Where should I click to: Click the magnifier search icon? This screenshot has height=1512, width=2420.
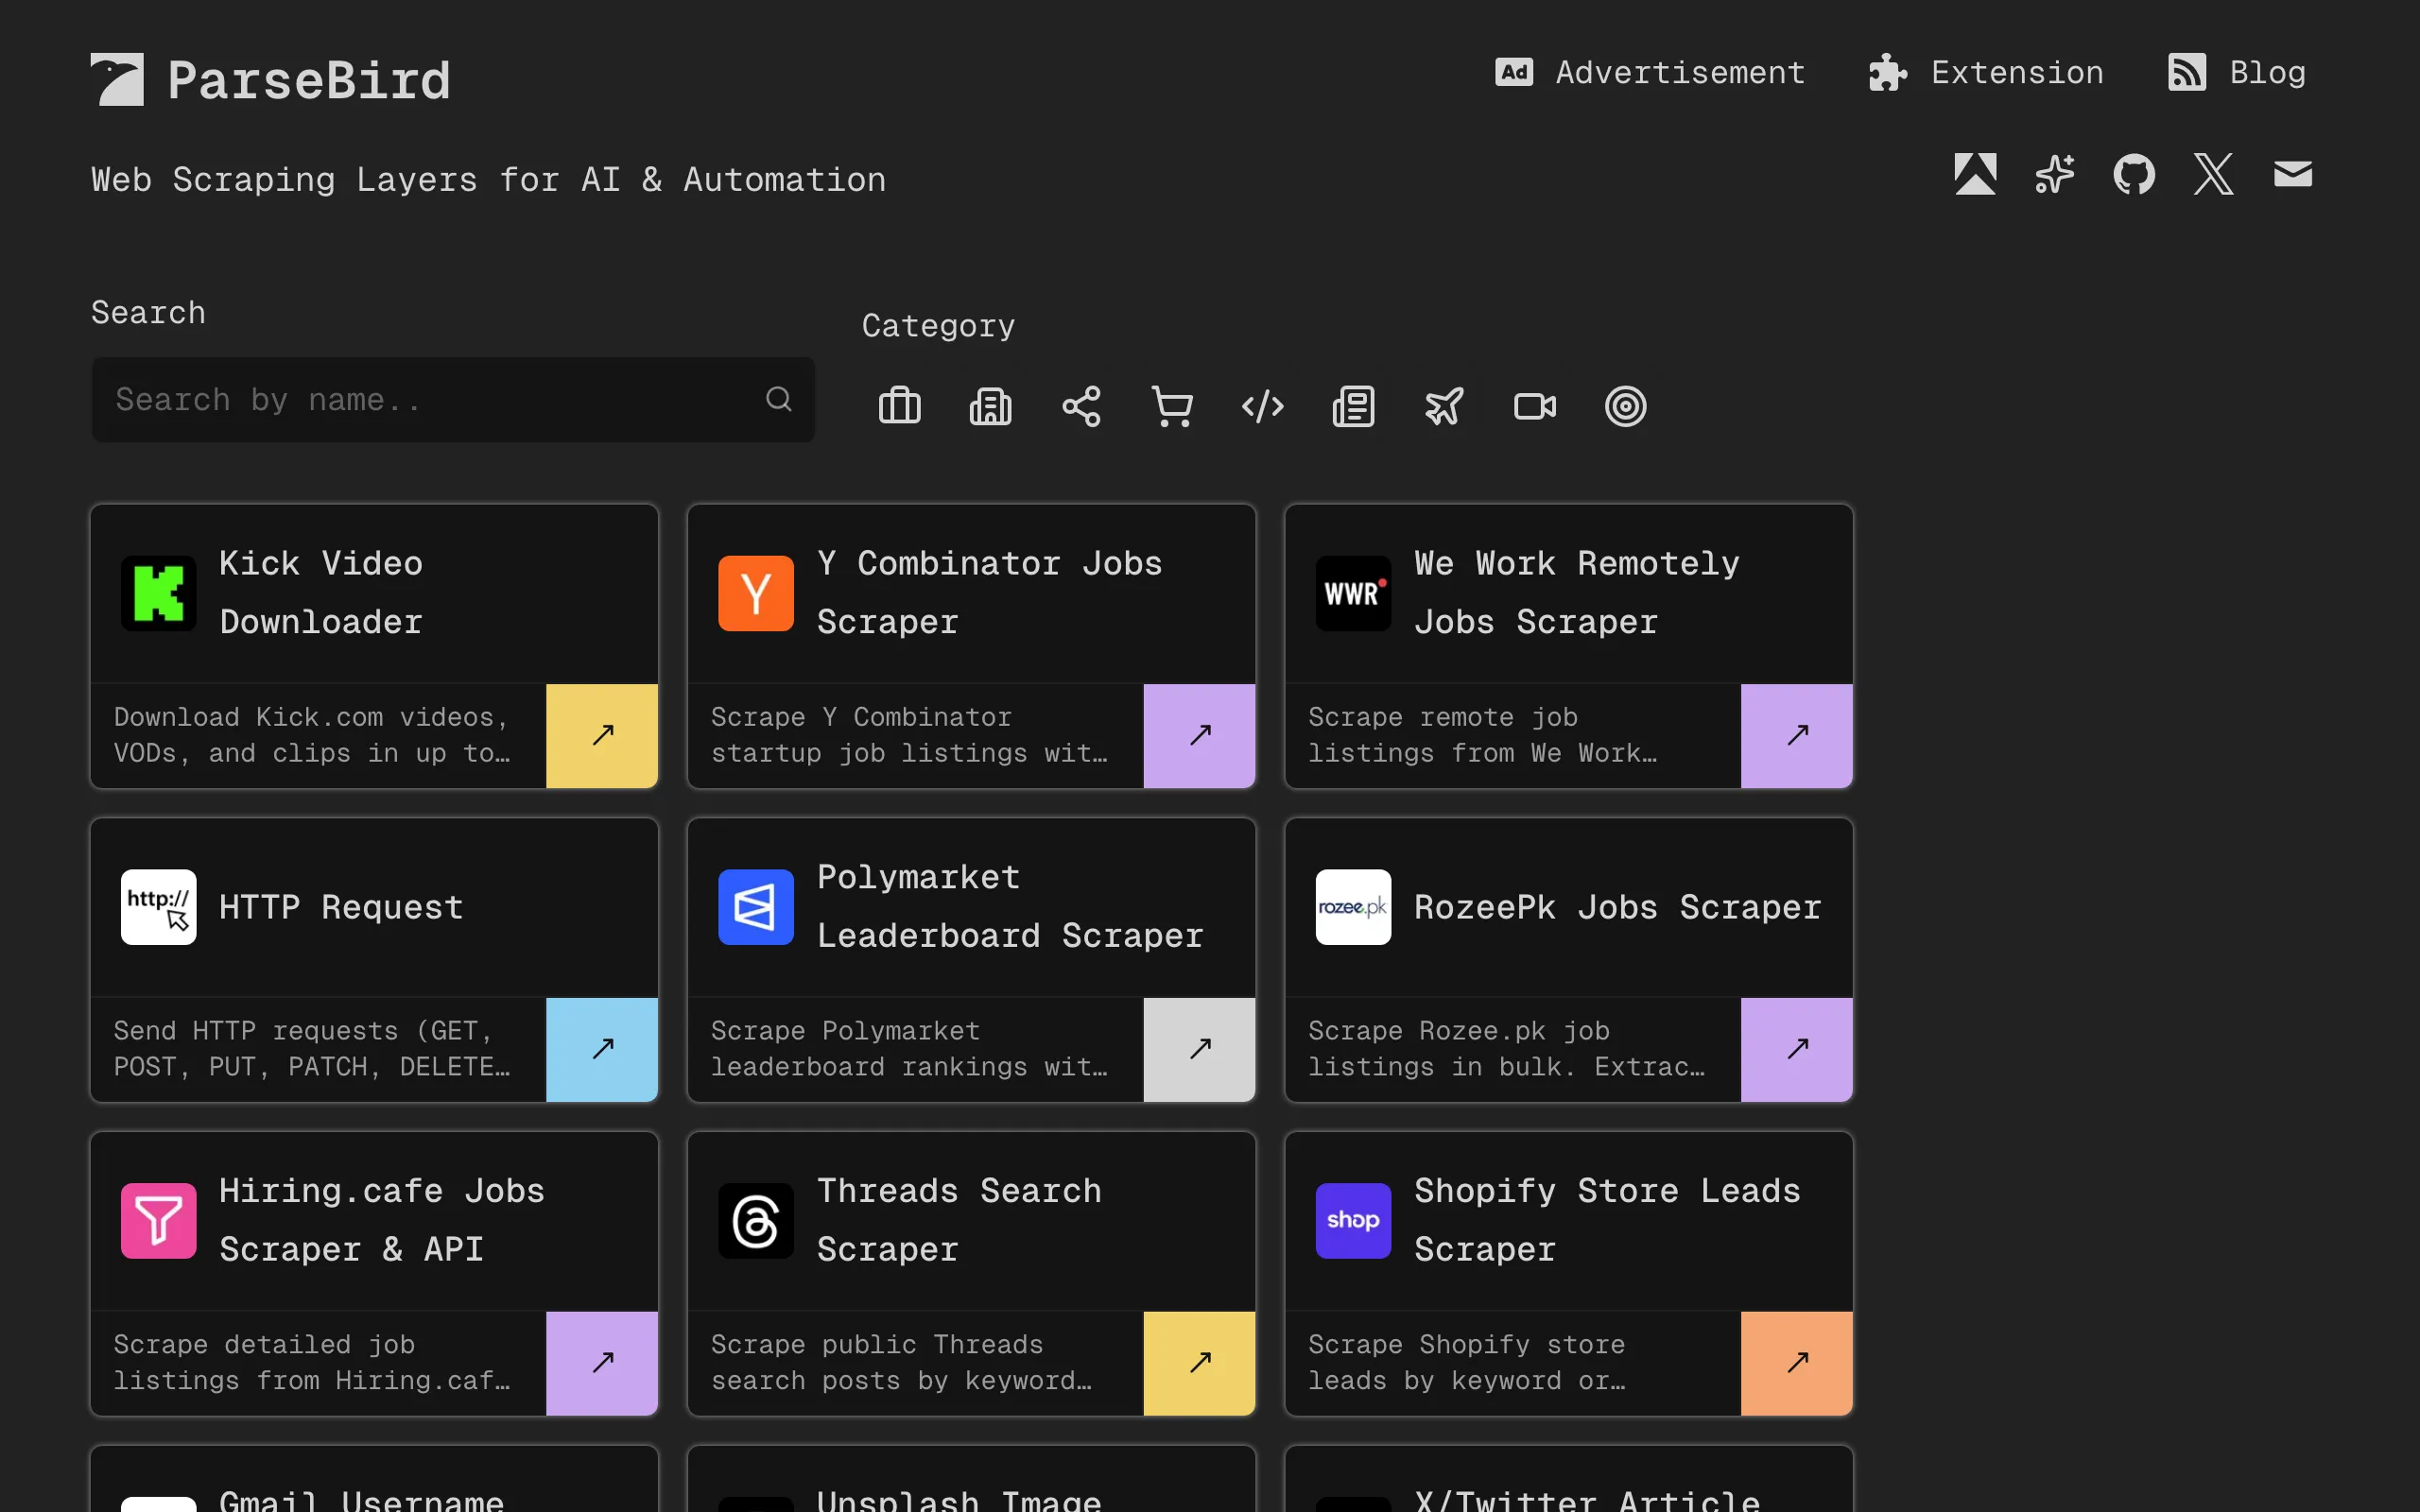(x=779, y=400)
